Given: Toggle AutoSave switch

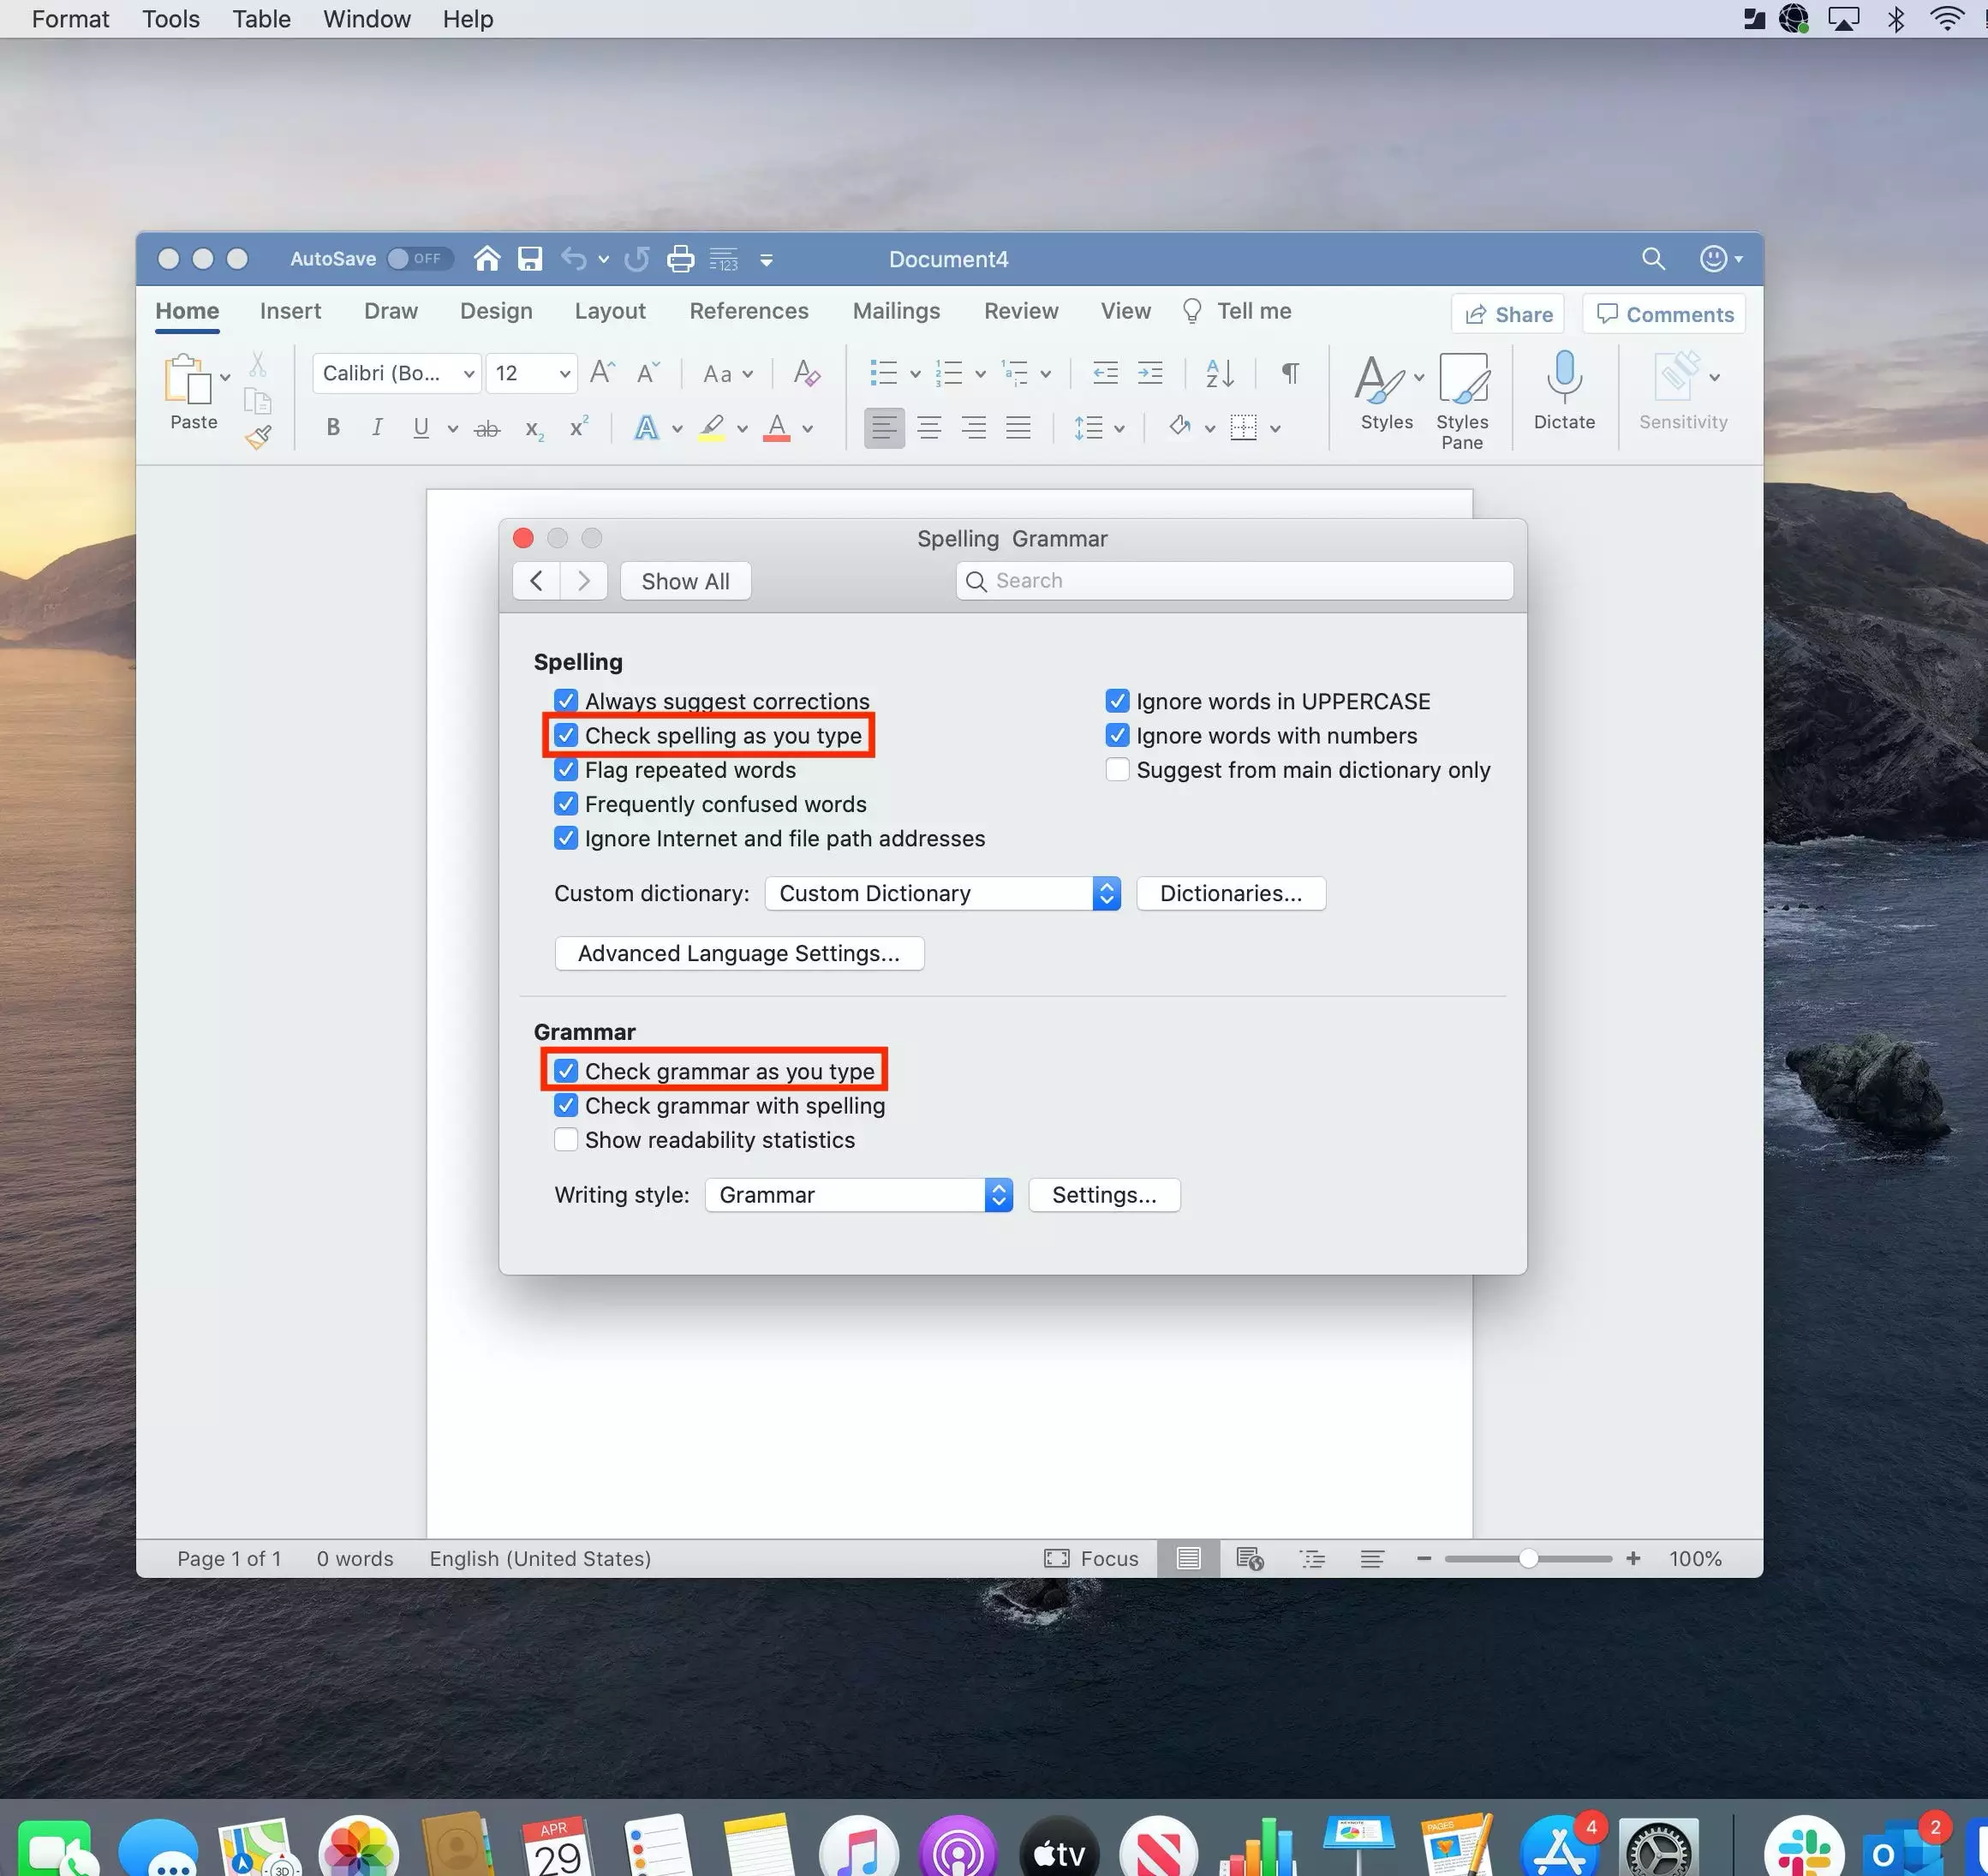Looking at the screenshot, I should (419, 259).
